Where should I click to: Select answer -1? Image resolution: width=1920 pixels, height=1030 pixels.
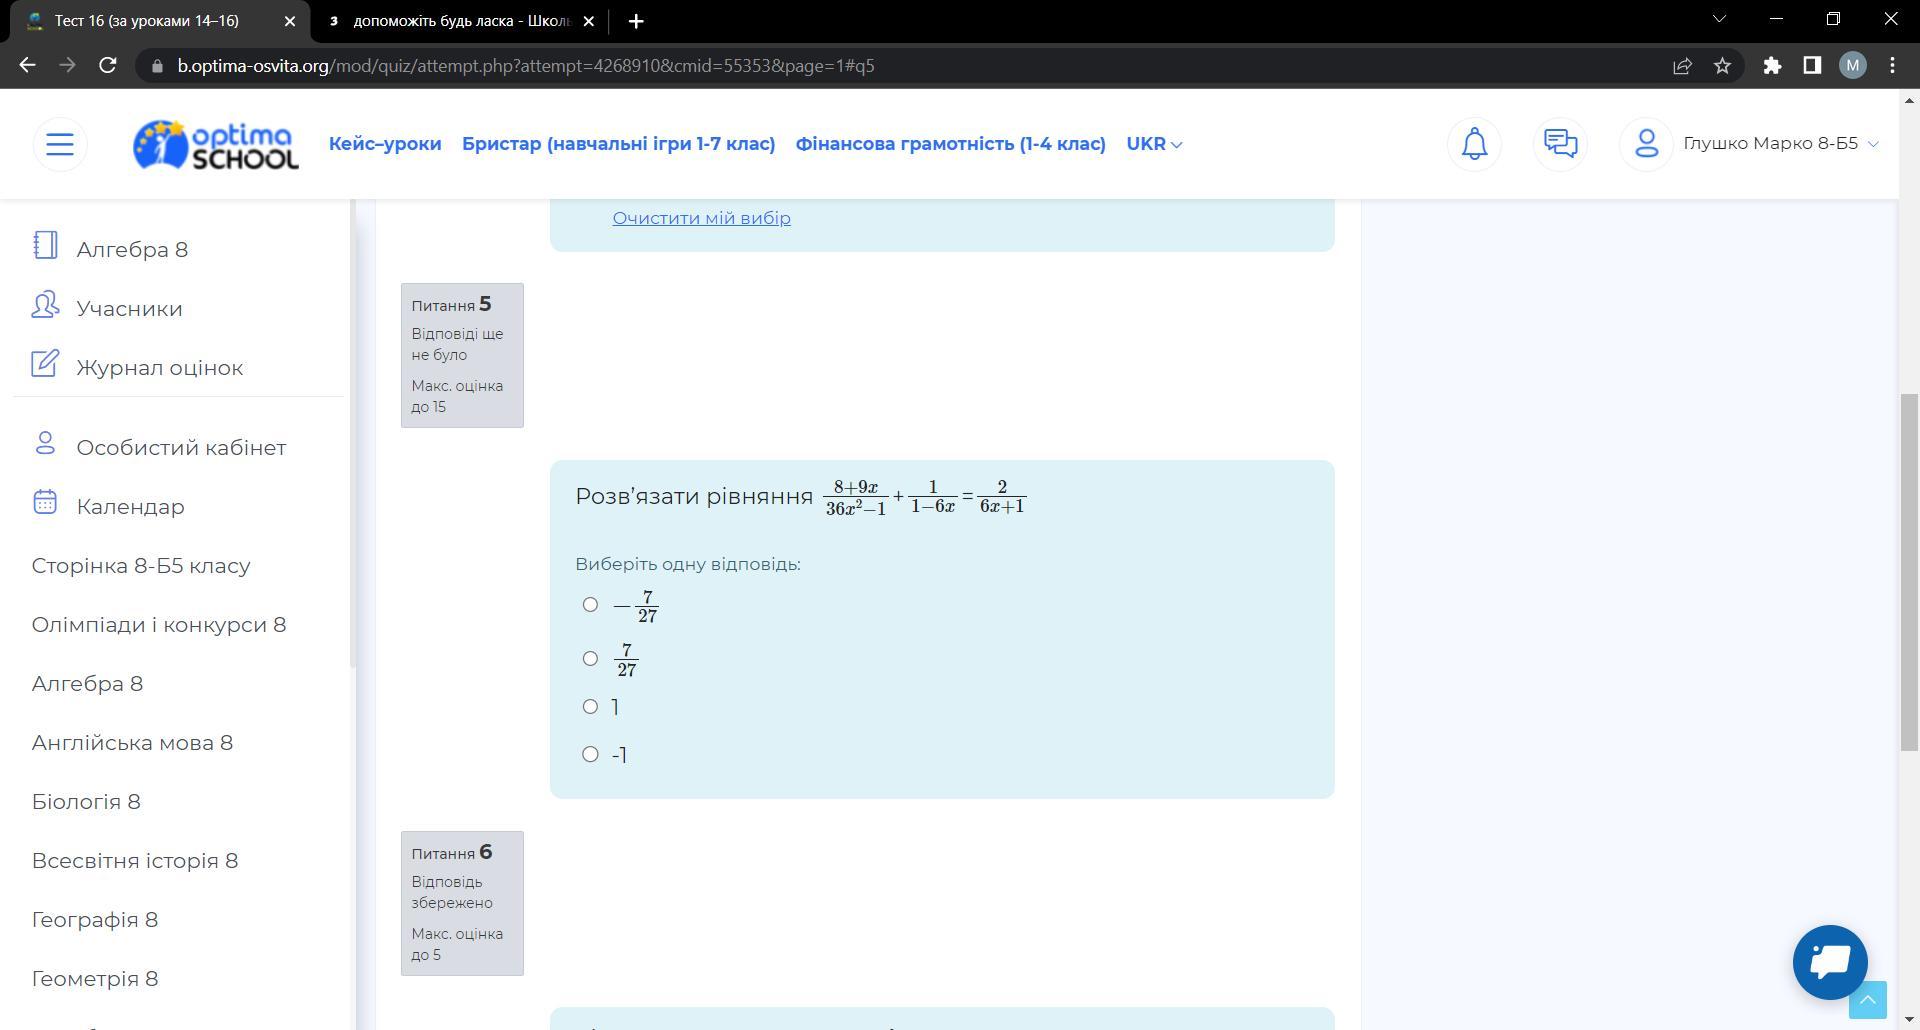coord(590,754)
